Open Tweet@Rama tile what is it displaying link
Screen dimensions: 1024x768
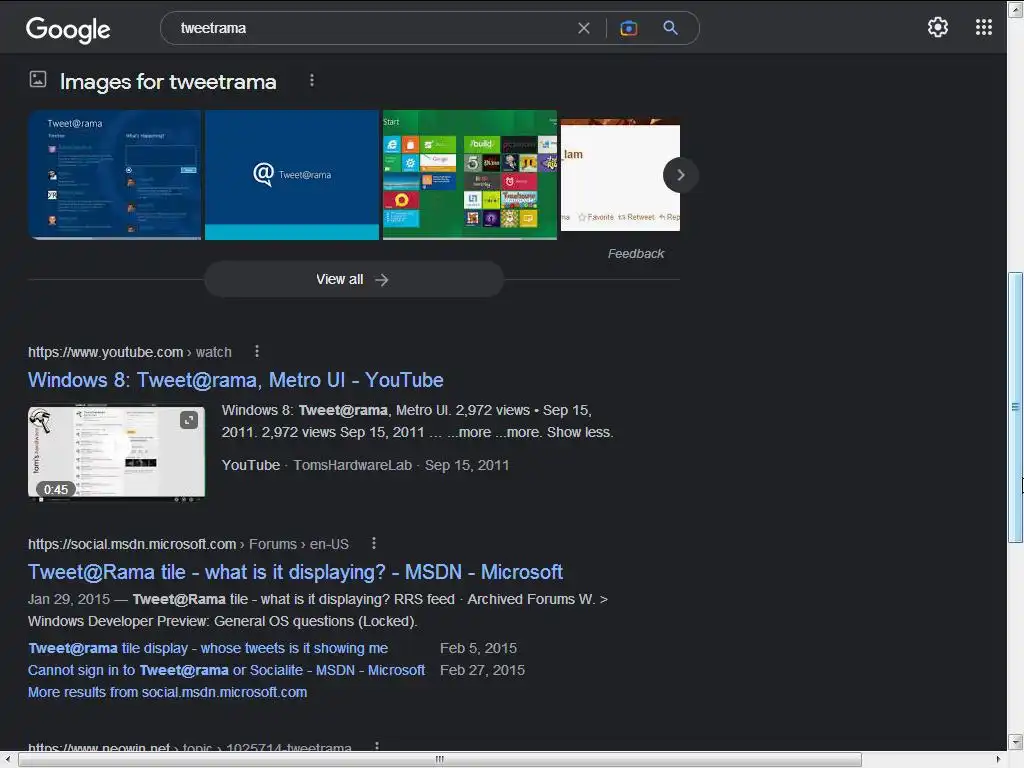point(295,572)
